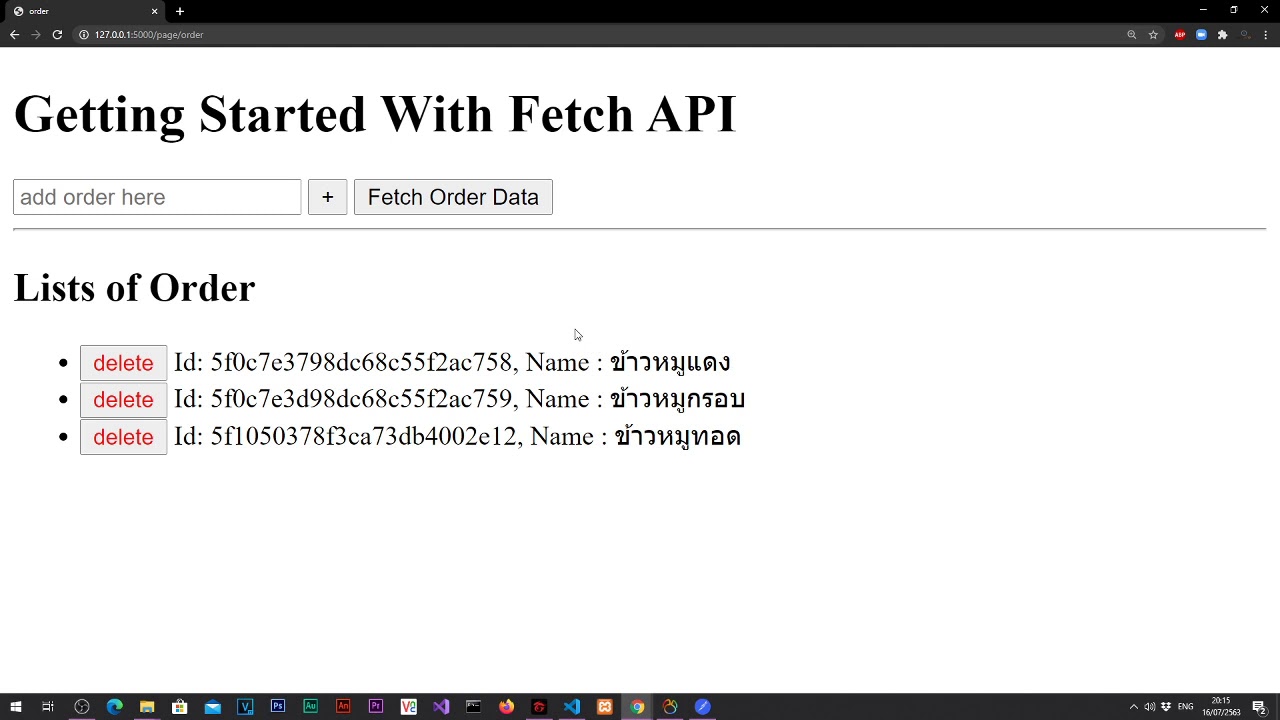Open the zoom magnifier icon in address bar
Viewport: 1280px width, 720px height.
(x=1132, y=34)
